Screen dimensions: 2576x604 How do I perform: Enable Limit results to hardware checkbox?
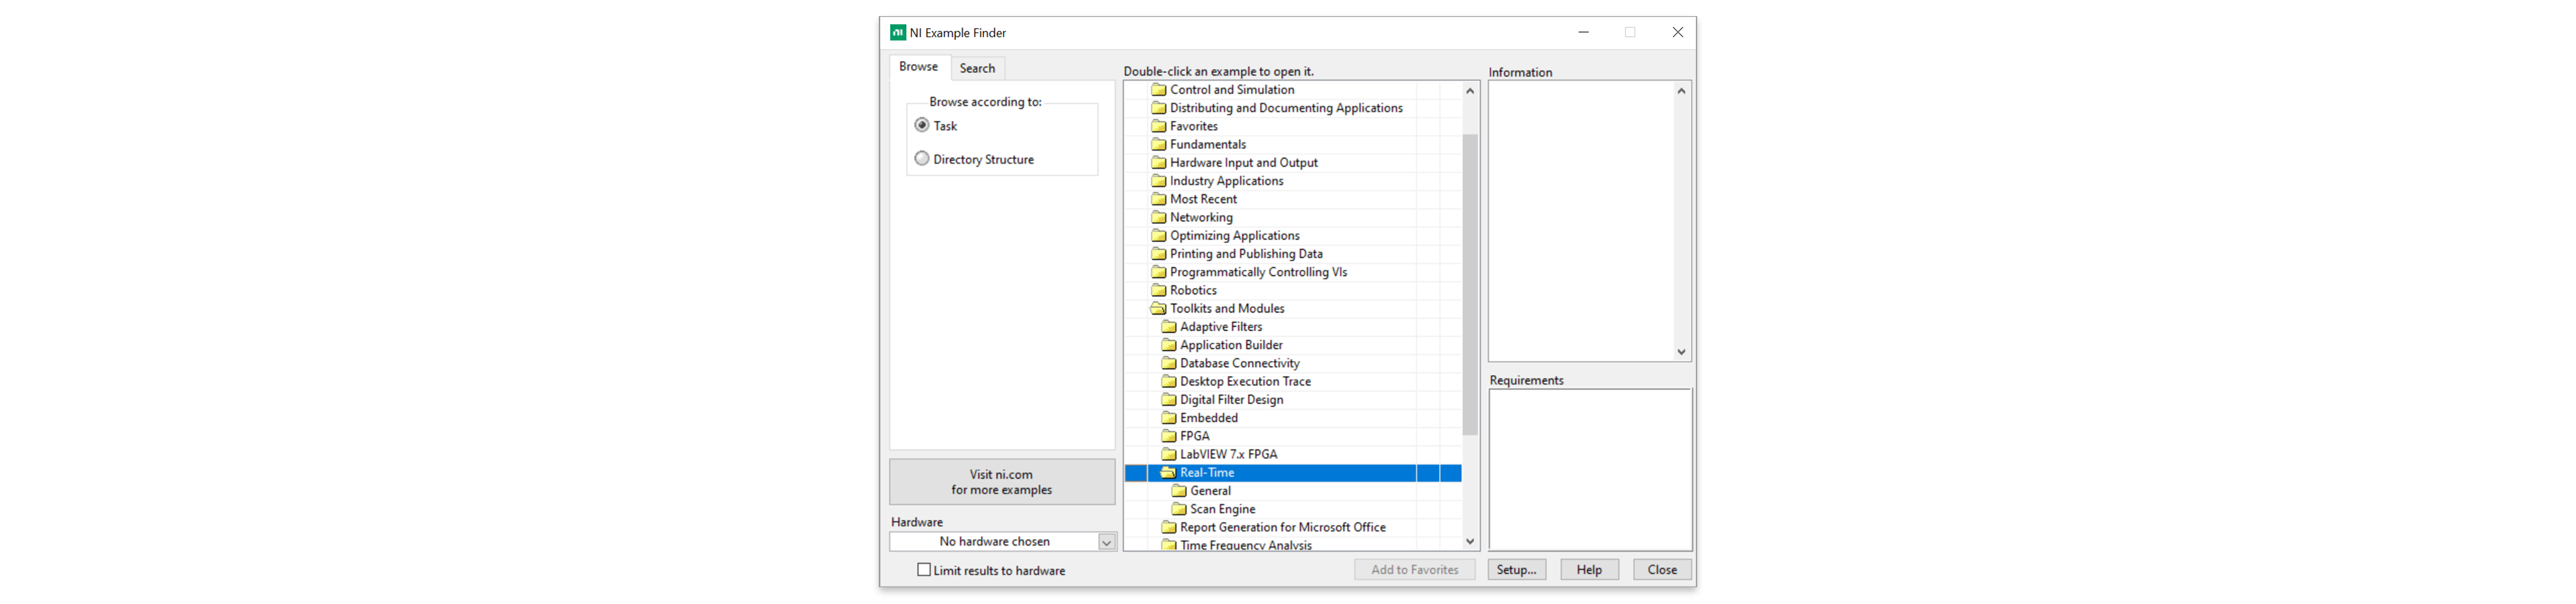(x=924, y=570)
